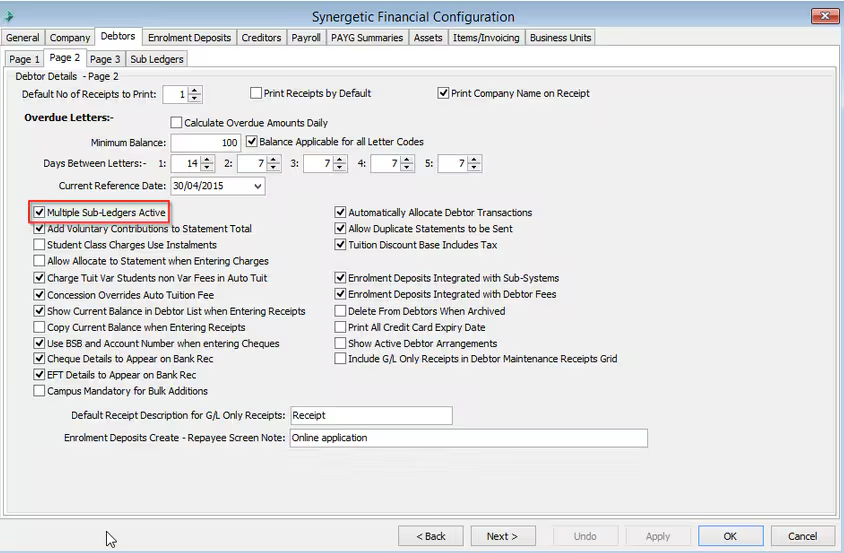Decrease Default No of Receipts to Print
Image resolution: width=844 pixels, height=553 pixels.
coord(195,99)
